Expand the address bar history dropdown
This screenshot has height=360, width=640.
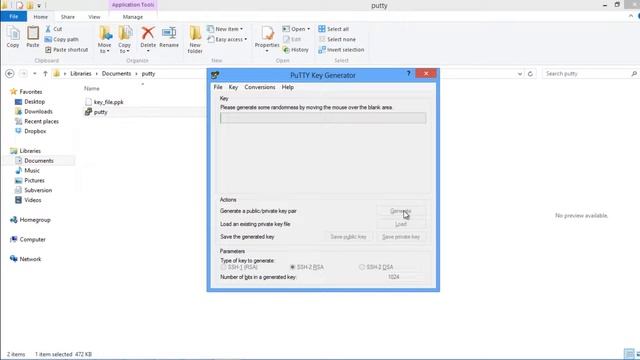pyautogui.click(x=520, y=74)
